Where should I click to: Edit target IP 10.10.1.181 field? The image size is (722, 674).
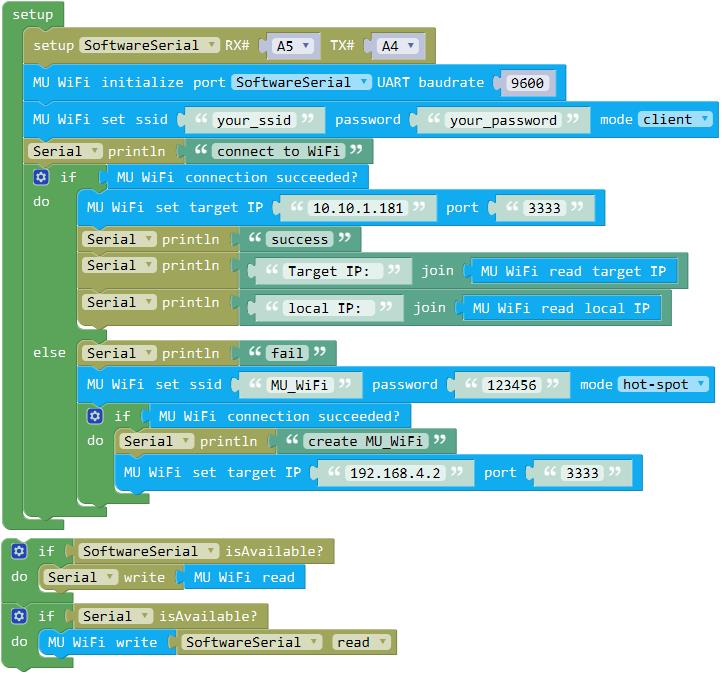pyautogui.click(x=358, y=208)
